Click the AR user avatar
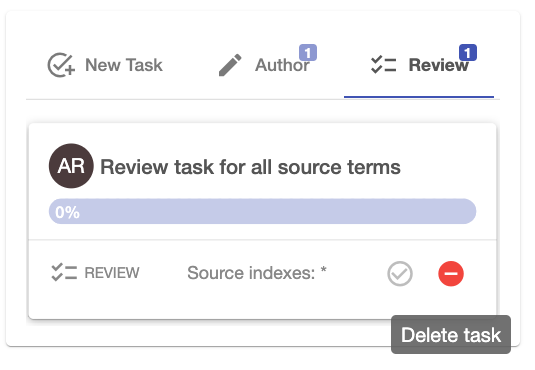The image size is (535, 370). 71,166
